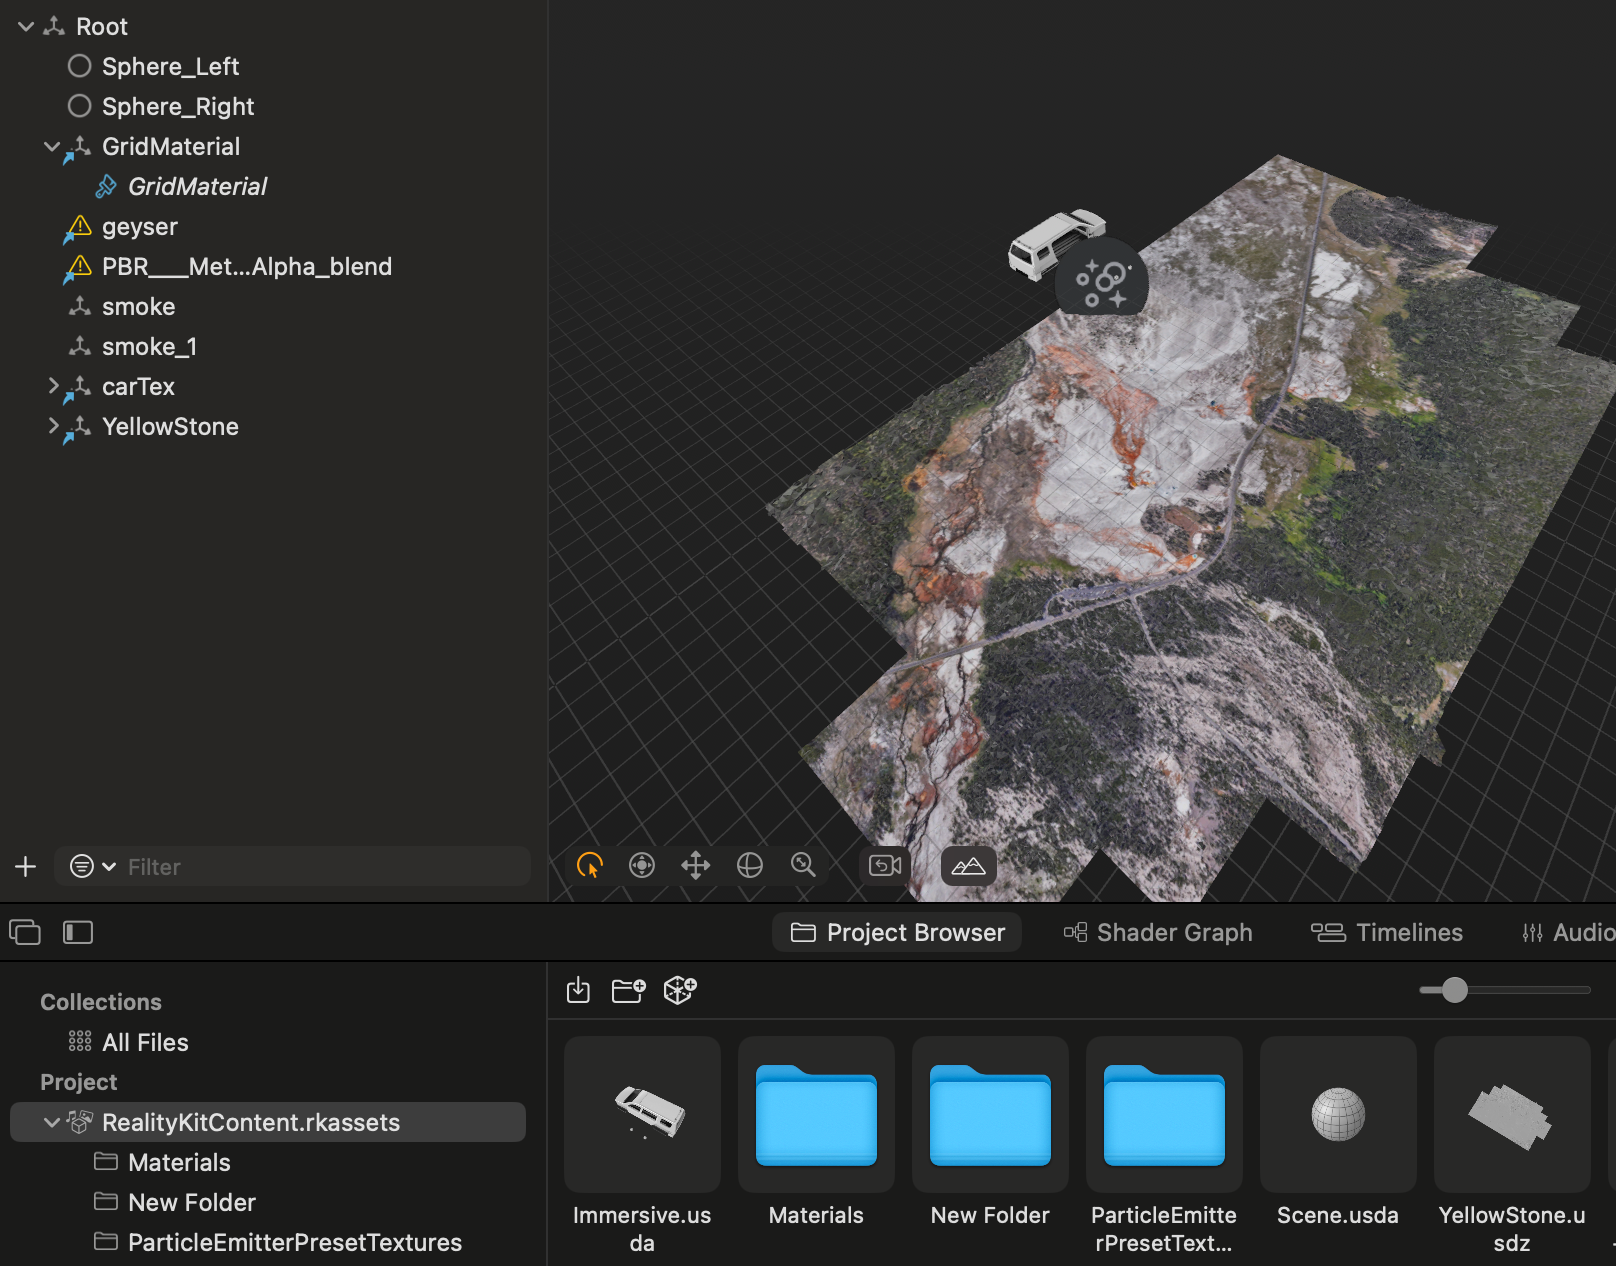Screen dimensions: 1616x1266
Task: Switch to Shader Graph tab
Action: click(x=1157, y=932)
